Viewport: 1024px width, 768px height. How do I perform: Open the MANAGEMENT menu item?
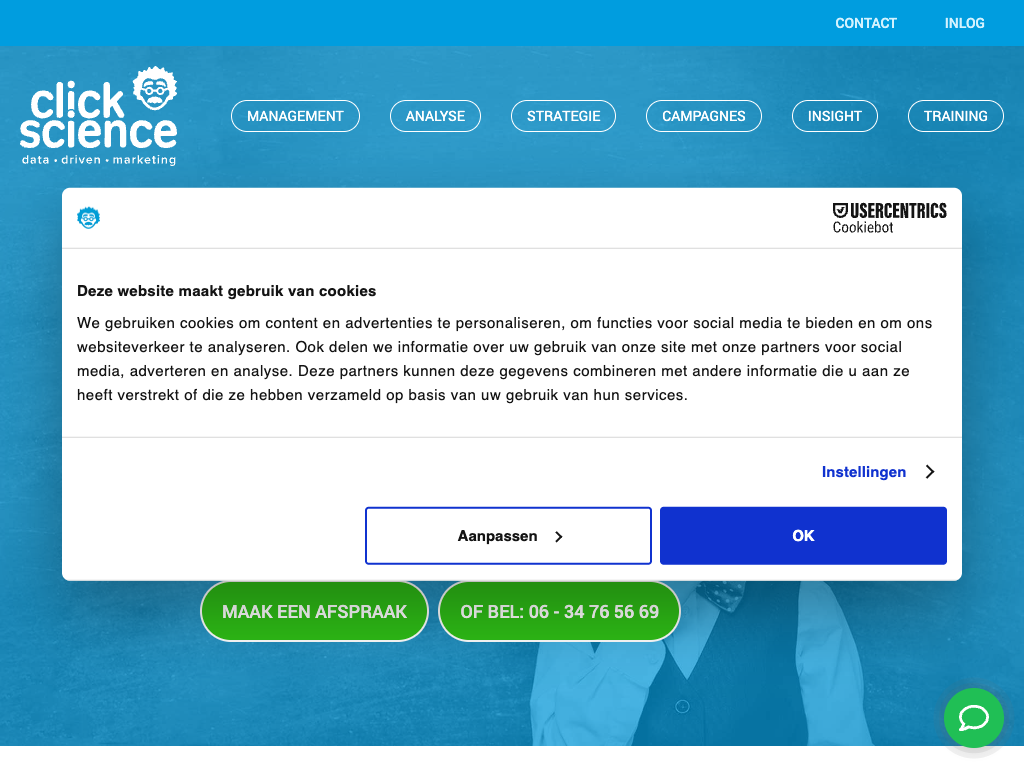pyautogui.click(x=295, y=116)
